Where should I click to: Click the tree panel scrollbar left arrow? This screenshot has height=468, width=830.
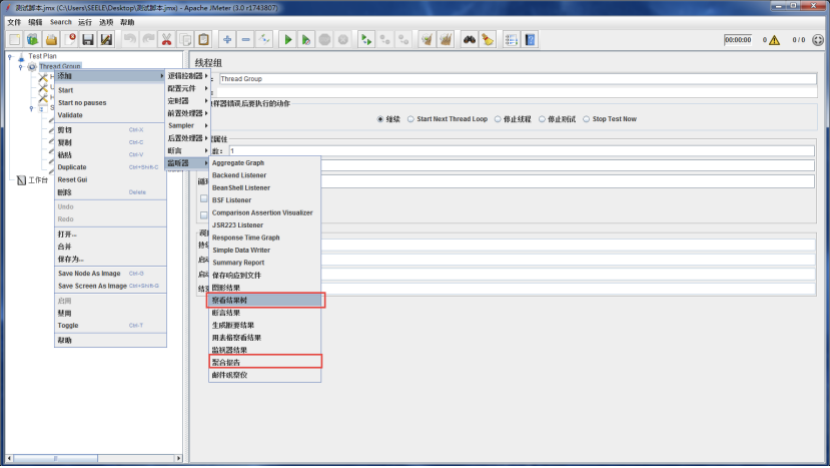(9, 458)
